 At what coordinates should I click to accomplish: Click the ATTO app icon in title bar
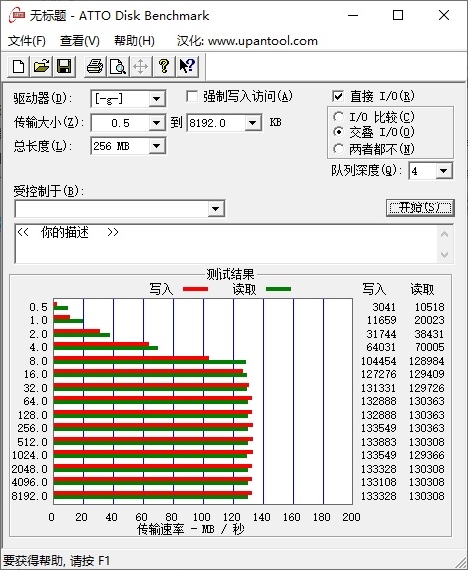[17, 15]
